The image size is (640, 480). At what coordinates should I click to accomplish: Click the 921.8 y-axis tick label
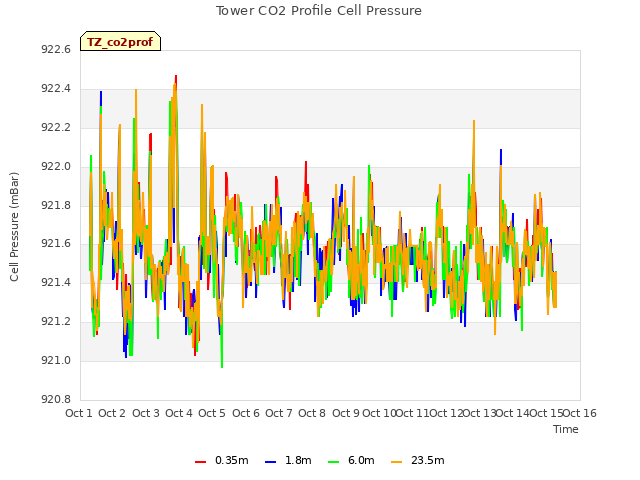(56, 205)
